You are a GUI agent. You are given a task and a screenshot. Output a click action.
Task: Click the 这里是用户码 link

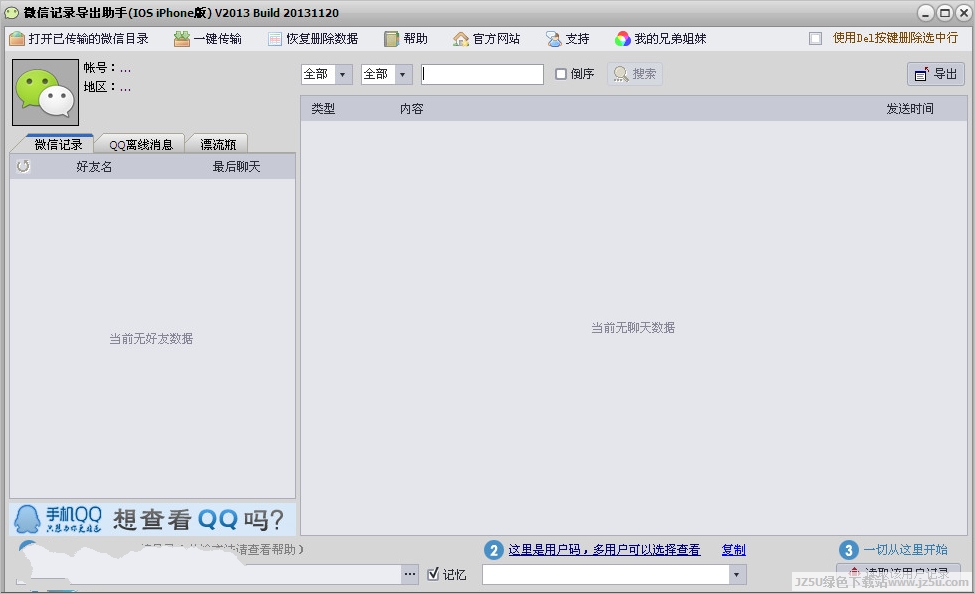(604, 550)
